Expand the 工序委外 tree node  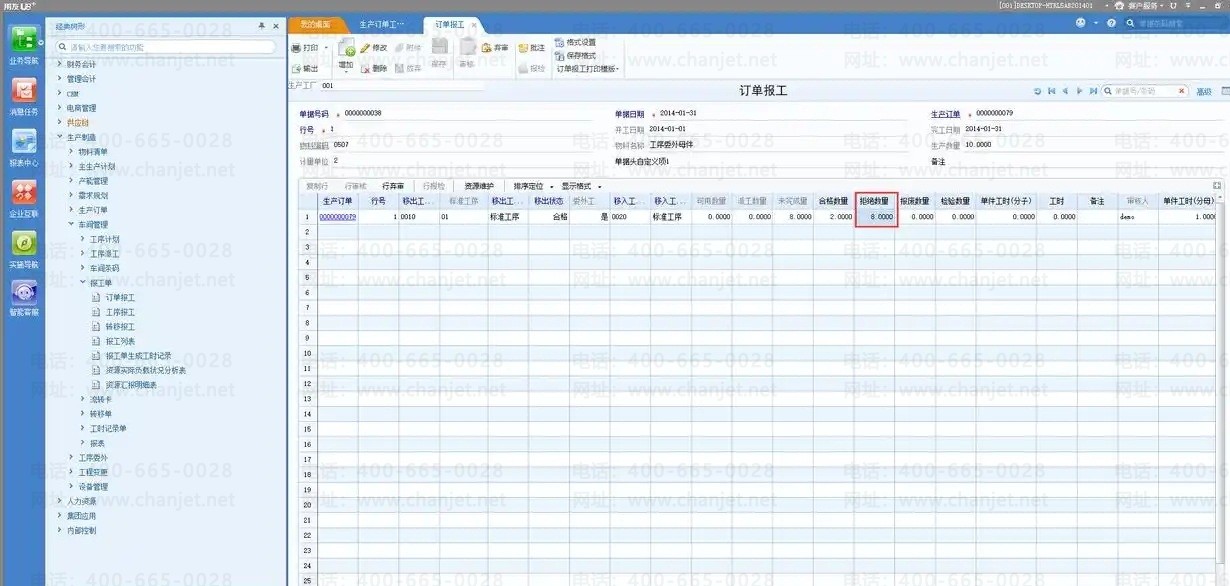[71, 457]
